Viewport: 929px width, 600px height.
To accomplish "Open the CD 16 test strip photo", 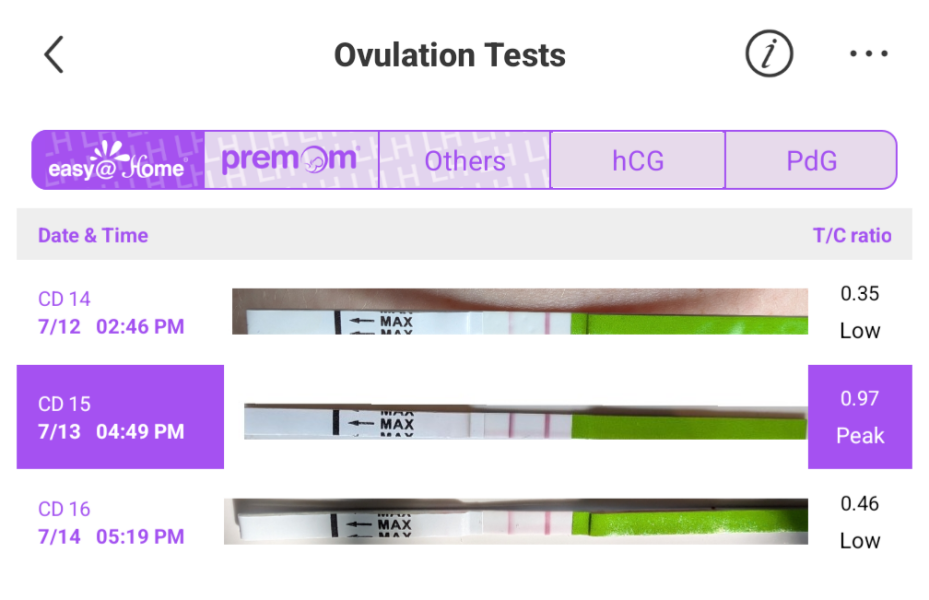I will pyautogui.click(x=516, y=522).
